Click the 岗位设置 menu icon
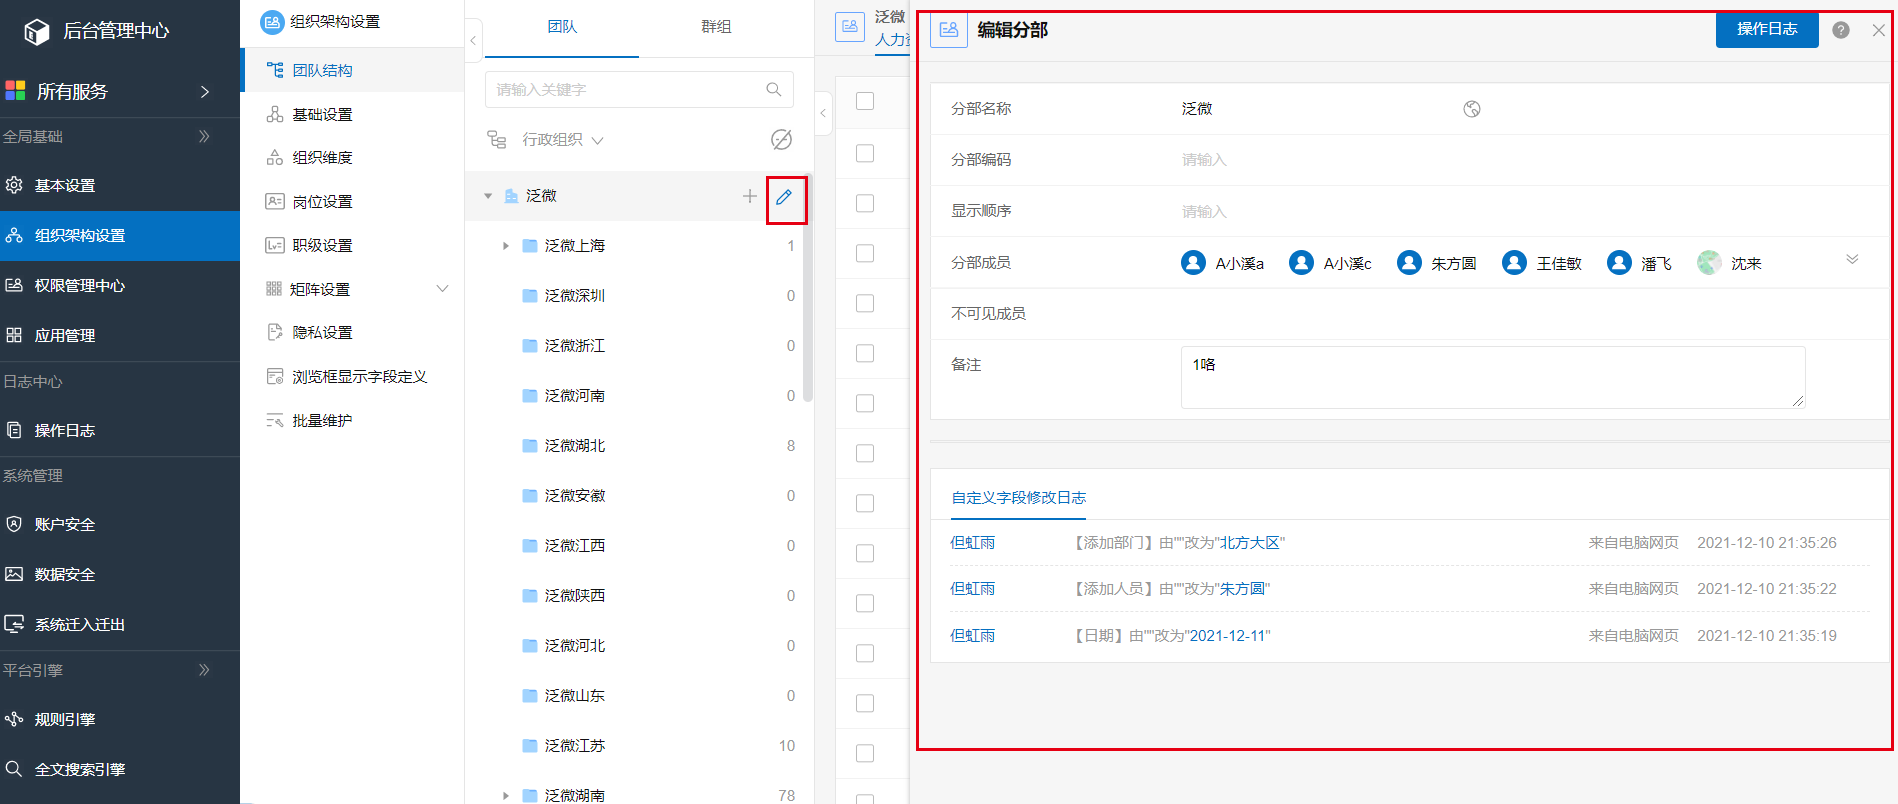The height and width of the screenshot is (804, 1898). click(x=274, y=201)
